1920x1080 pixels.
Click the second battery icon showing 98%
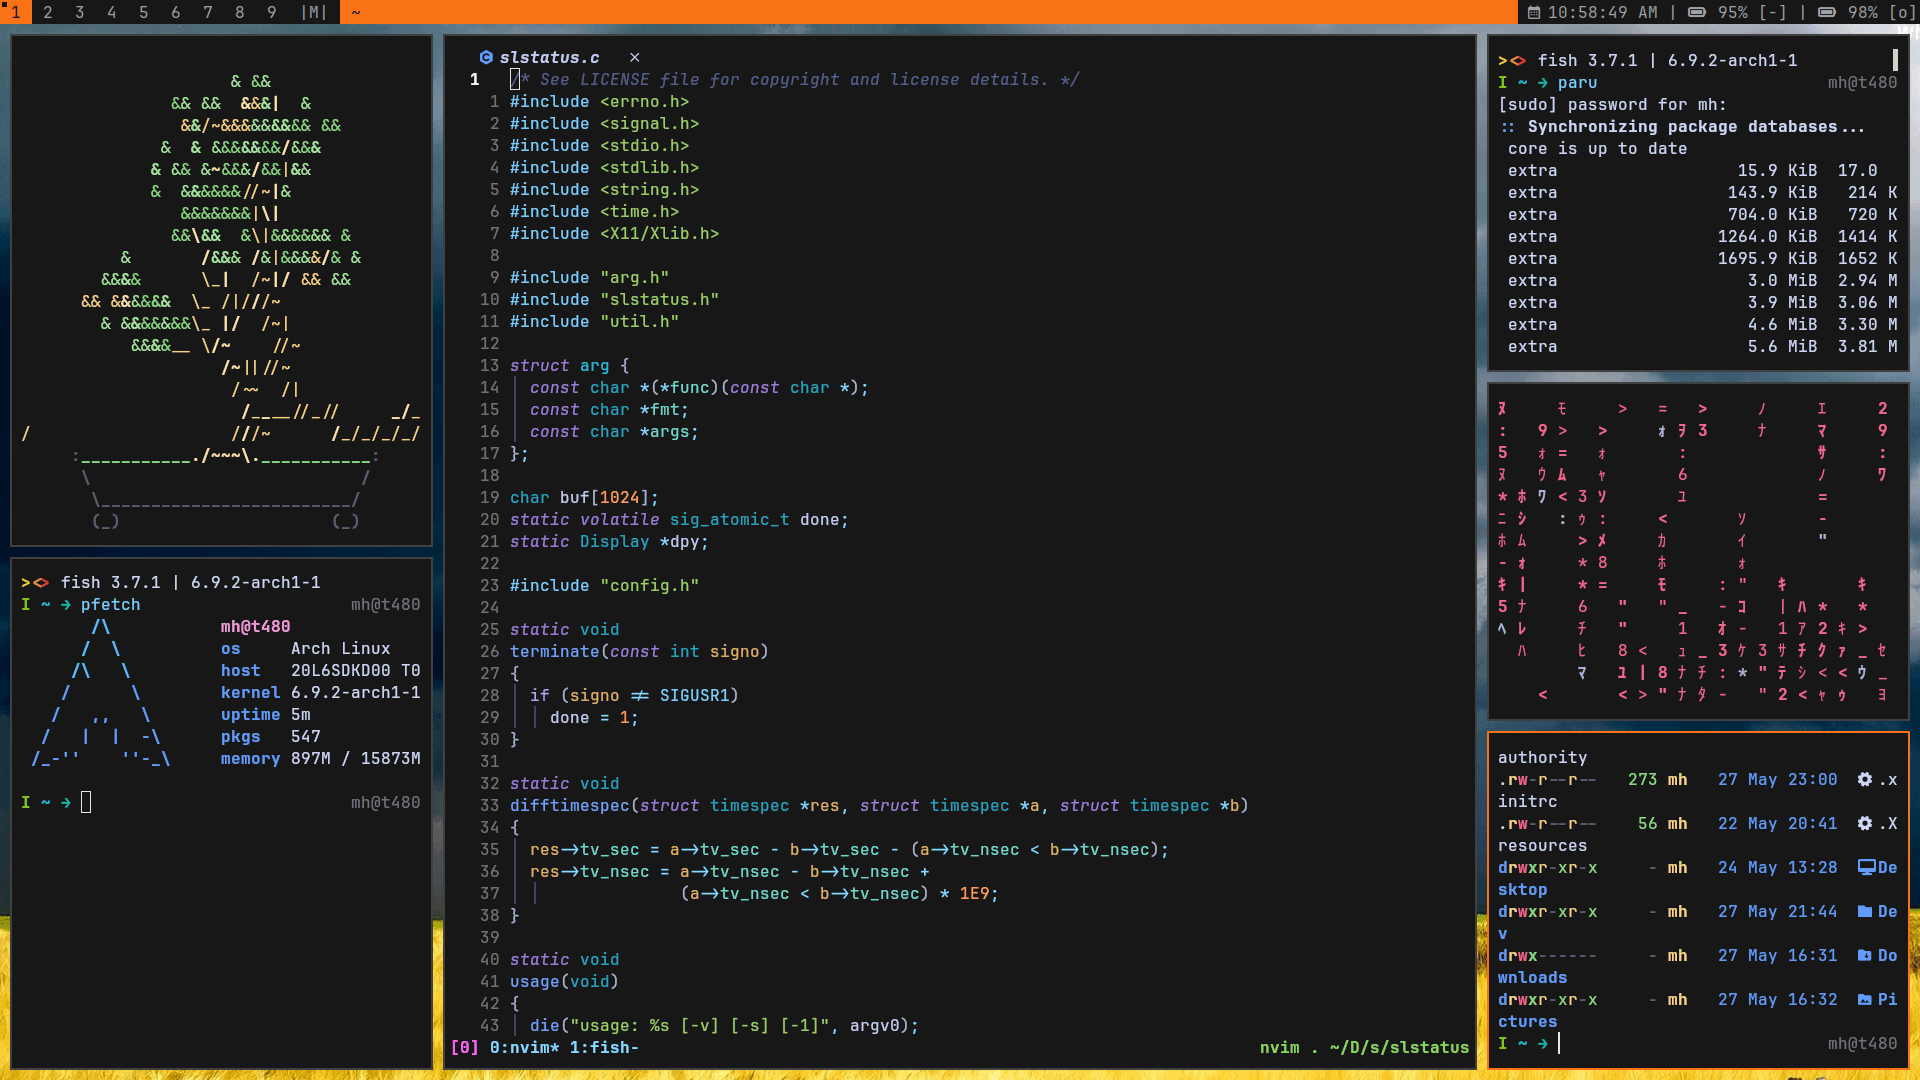pyautogui.click(x=1827, y=12)
